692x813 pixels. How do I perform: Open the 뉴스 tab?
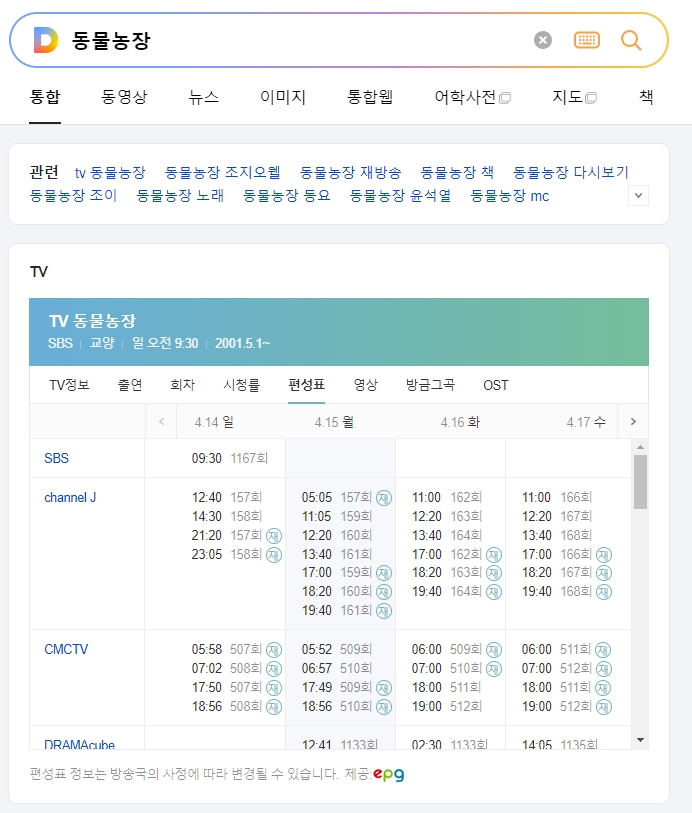pos(204,97)
